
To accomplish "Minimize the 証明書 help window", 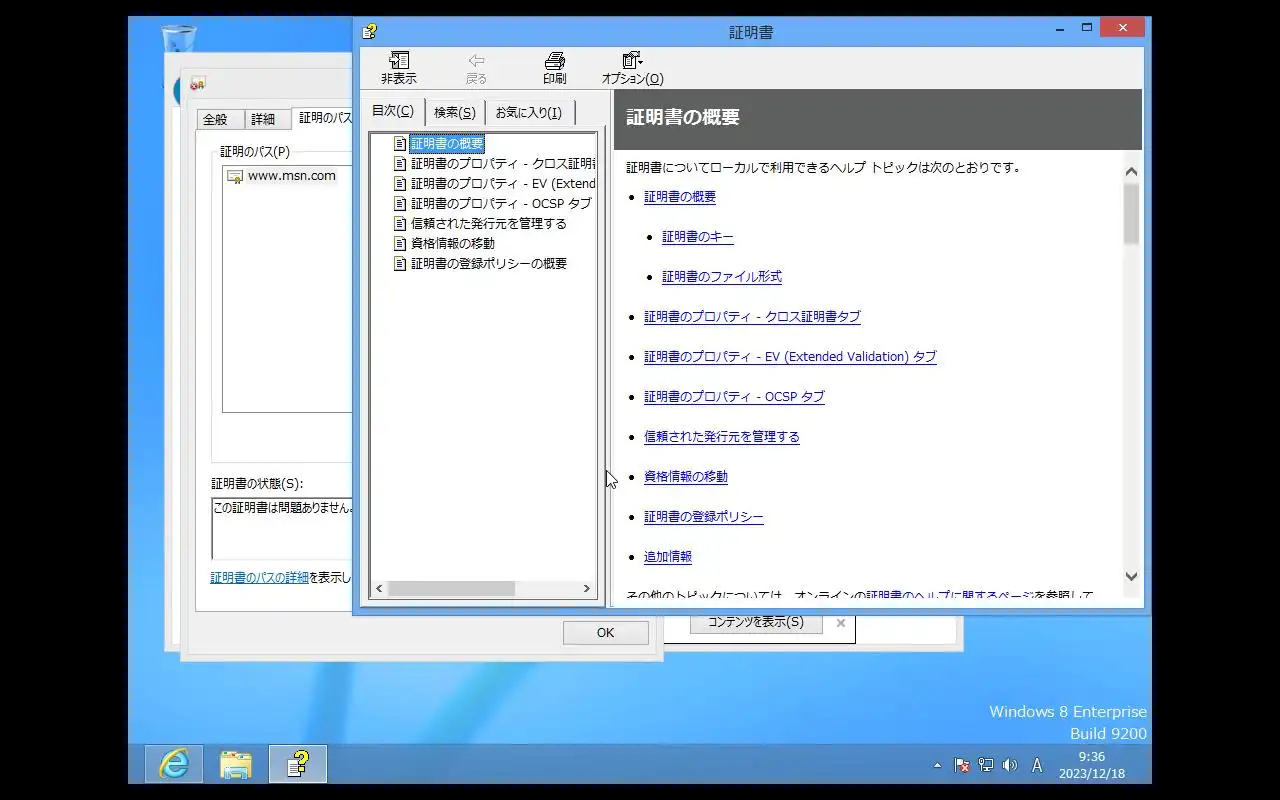I will [x=1060, y=29].
